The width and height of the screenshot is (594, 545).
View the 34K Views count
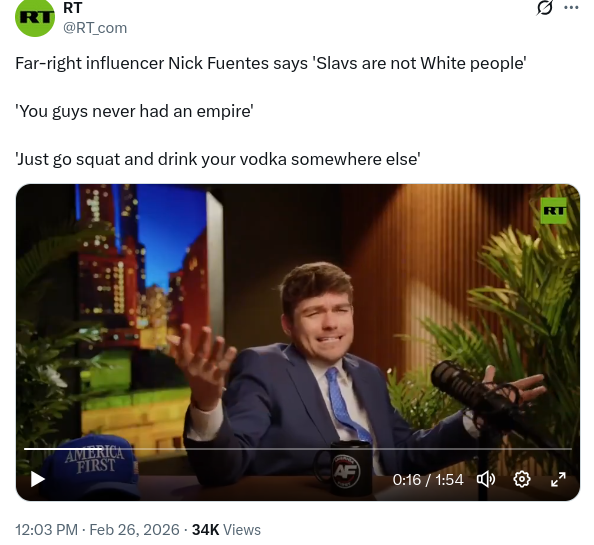point(226,529)
